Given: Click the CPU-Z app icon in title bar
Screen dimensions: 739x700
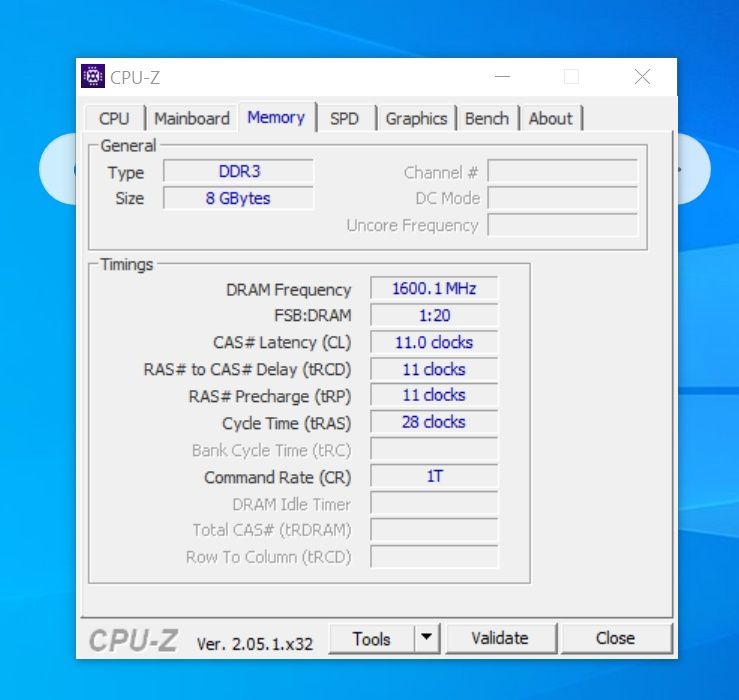Looking at the screenshot, I should point(93,76).
